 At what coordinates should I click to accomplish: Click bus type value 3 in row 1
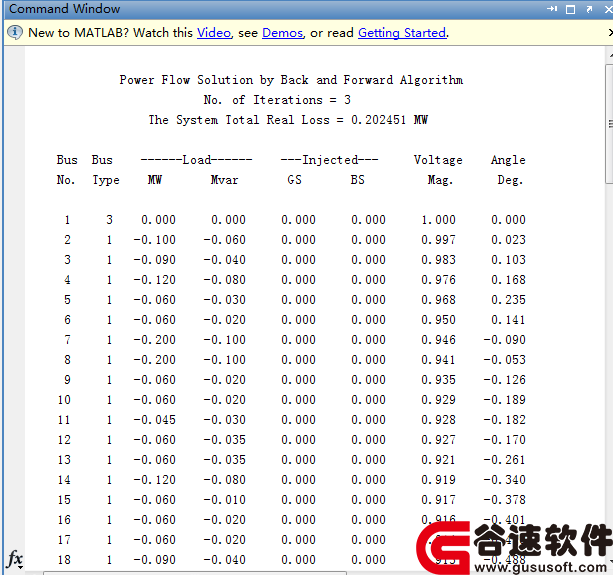109,220
